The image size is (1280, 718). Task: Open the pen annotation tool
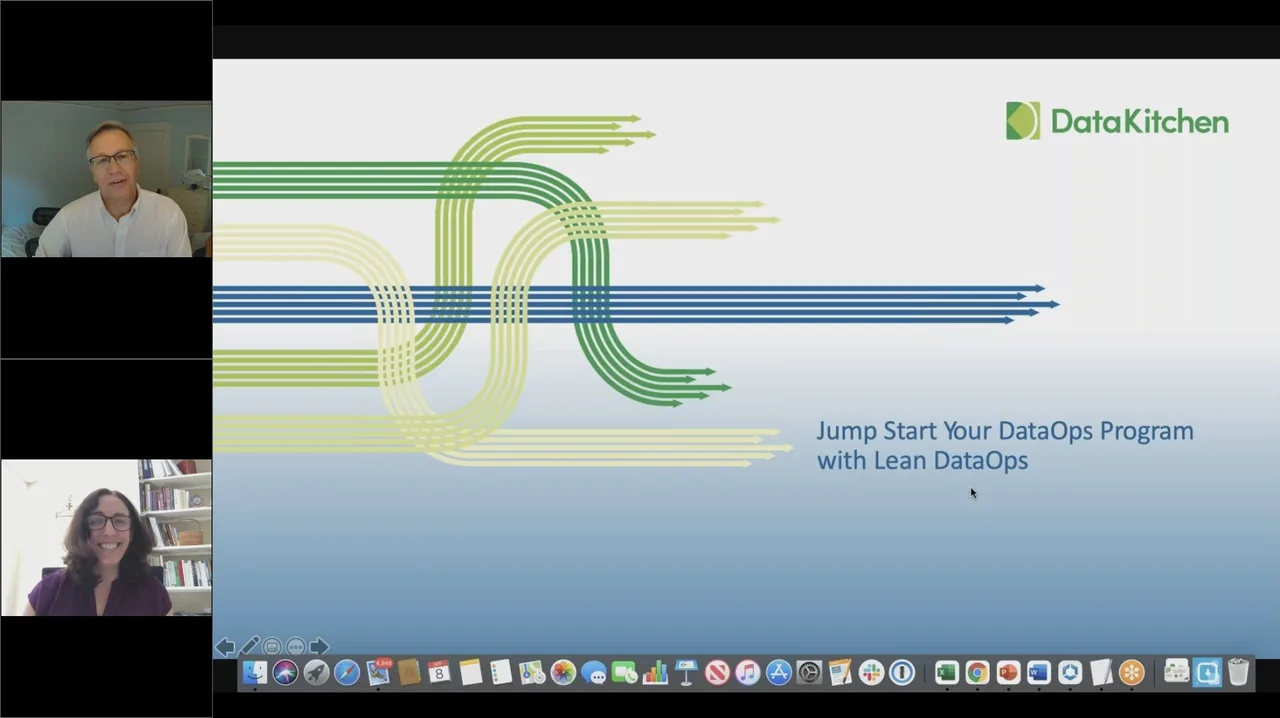pyautogui.click(x=249, y=647)
